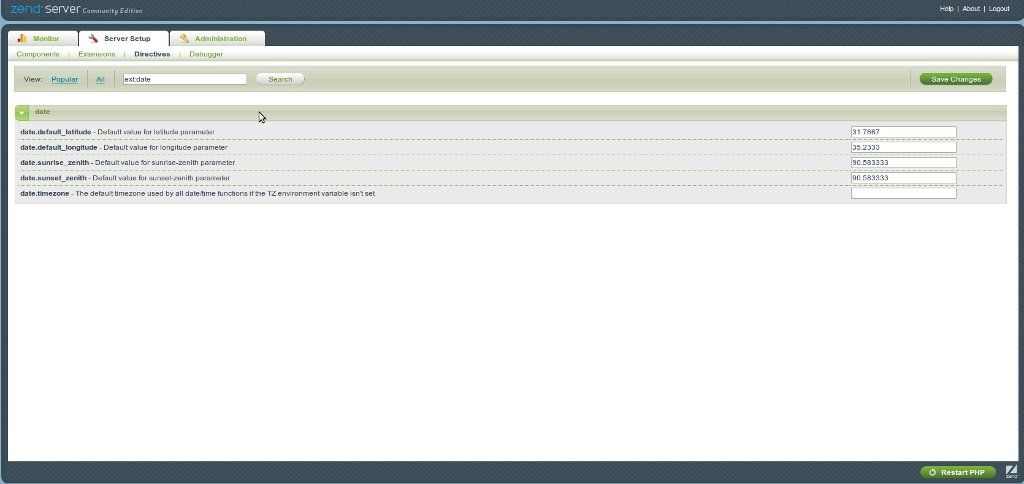
Task: Open the Help link
Action: pos(946,8)
